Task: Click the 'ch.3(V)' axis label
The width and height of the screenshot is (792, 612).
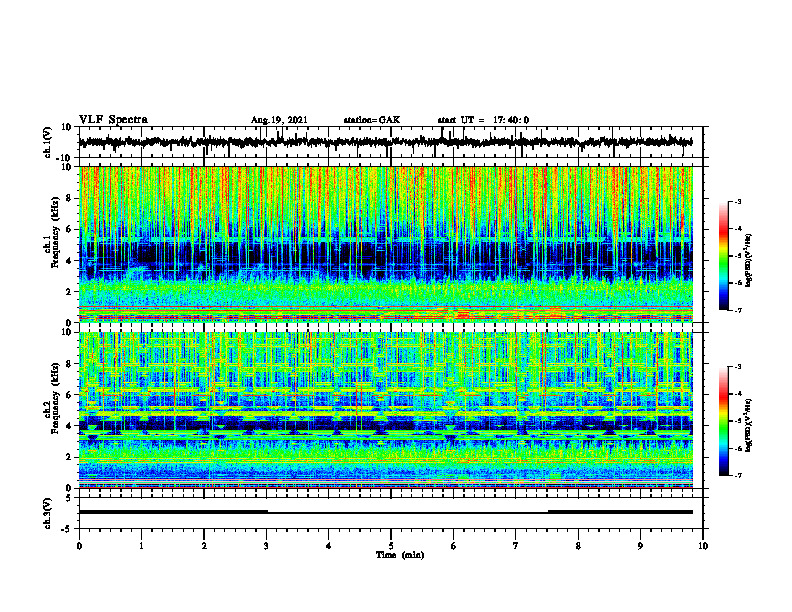Action: [48, 514]
